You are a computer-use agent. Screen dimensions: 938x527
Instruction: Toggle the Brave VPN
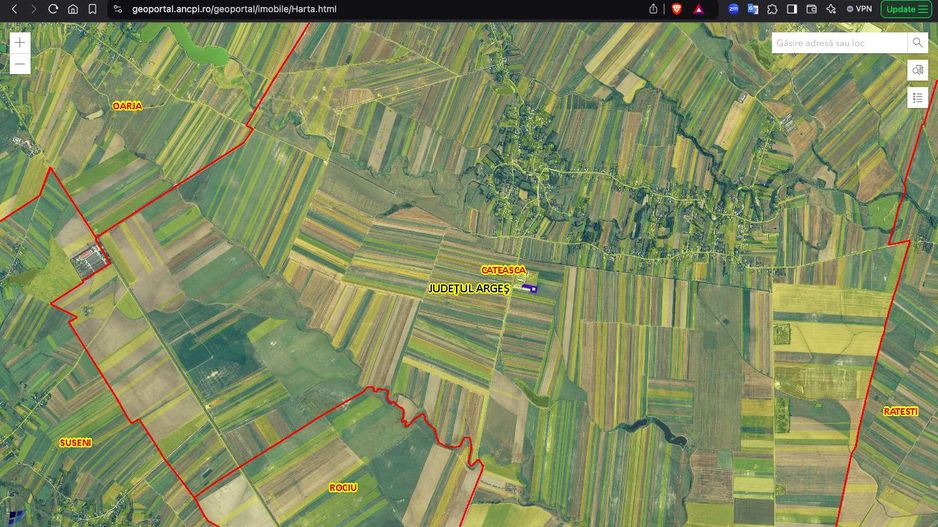point(859,9)
